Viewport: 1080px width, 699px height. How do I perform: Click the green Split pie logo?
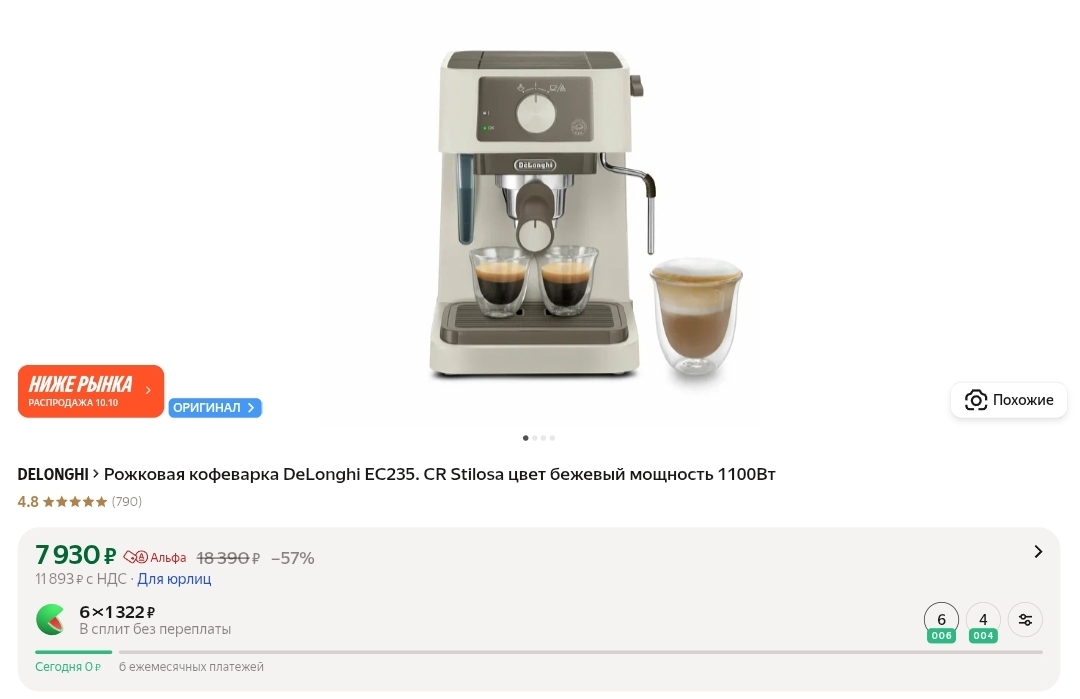tap(50, 619)
